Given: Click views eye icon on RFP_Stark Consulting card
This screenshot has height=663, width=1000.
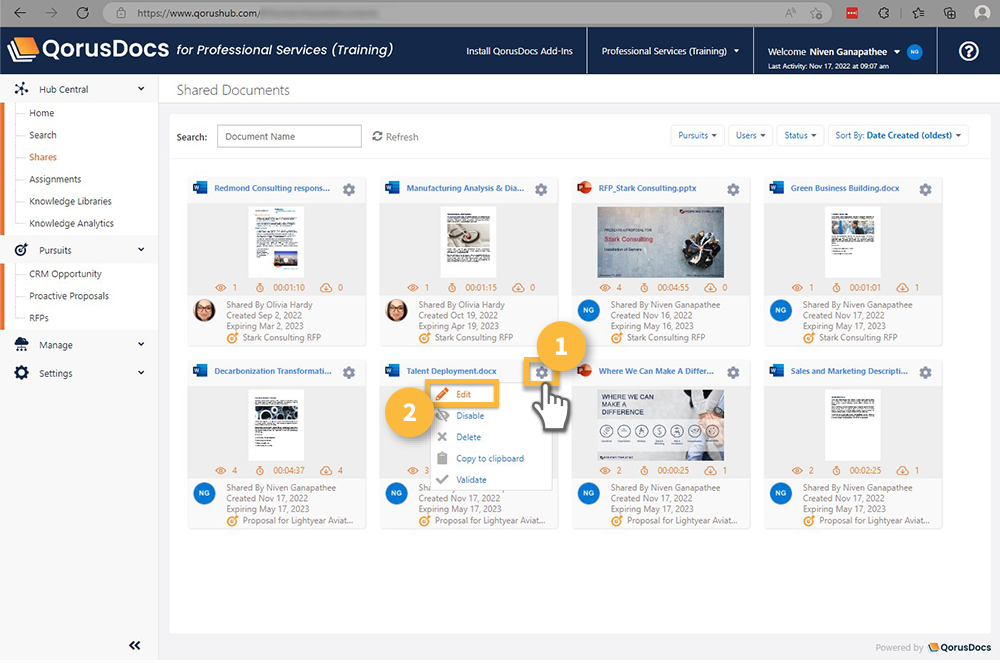Looking at the screenshot, I should [x=605, y=288].
